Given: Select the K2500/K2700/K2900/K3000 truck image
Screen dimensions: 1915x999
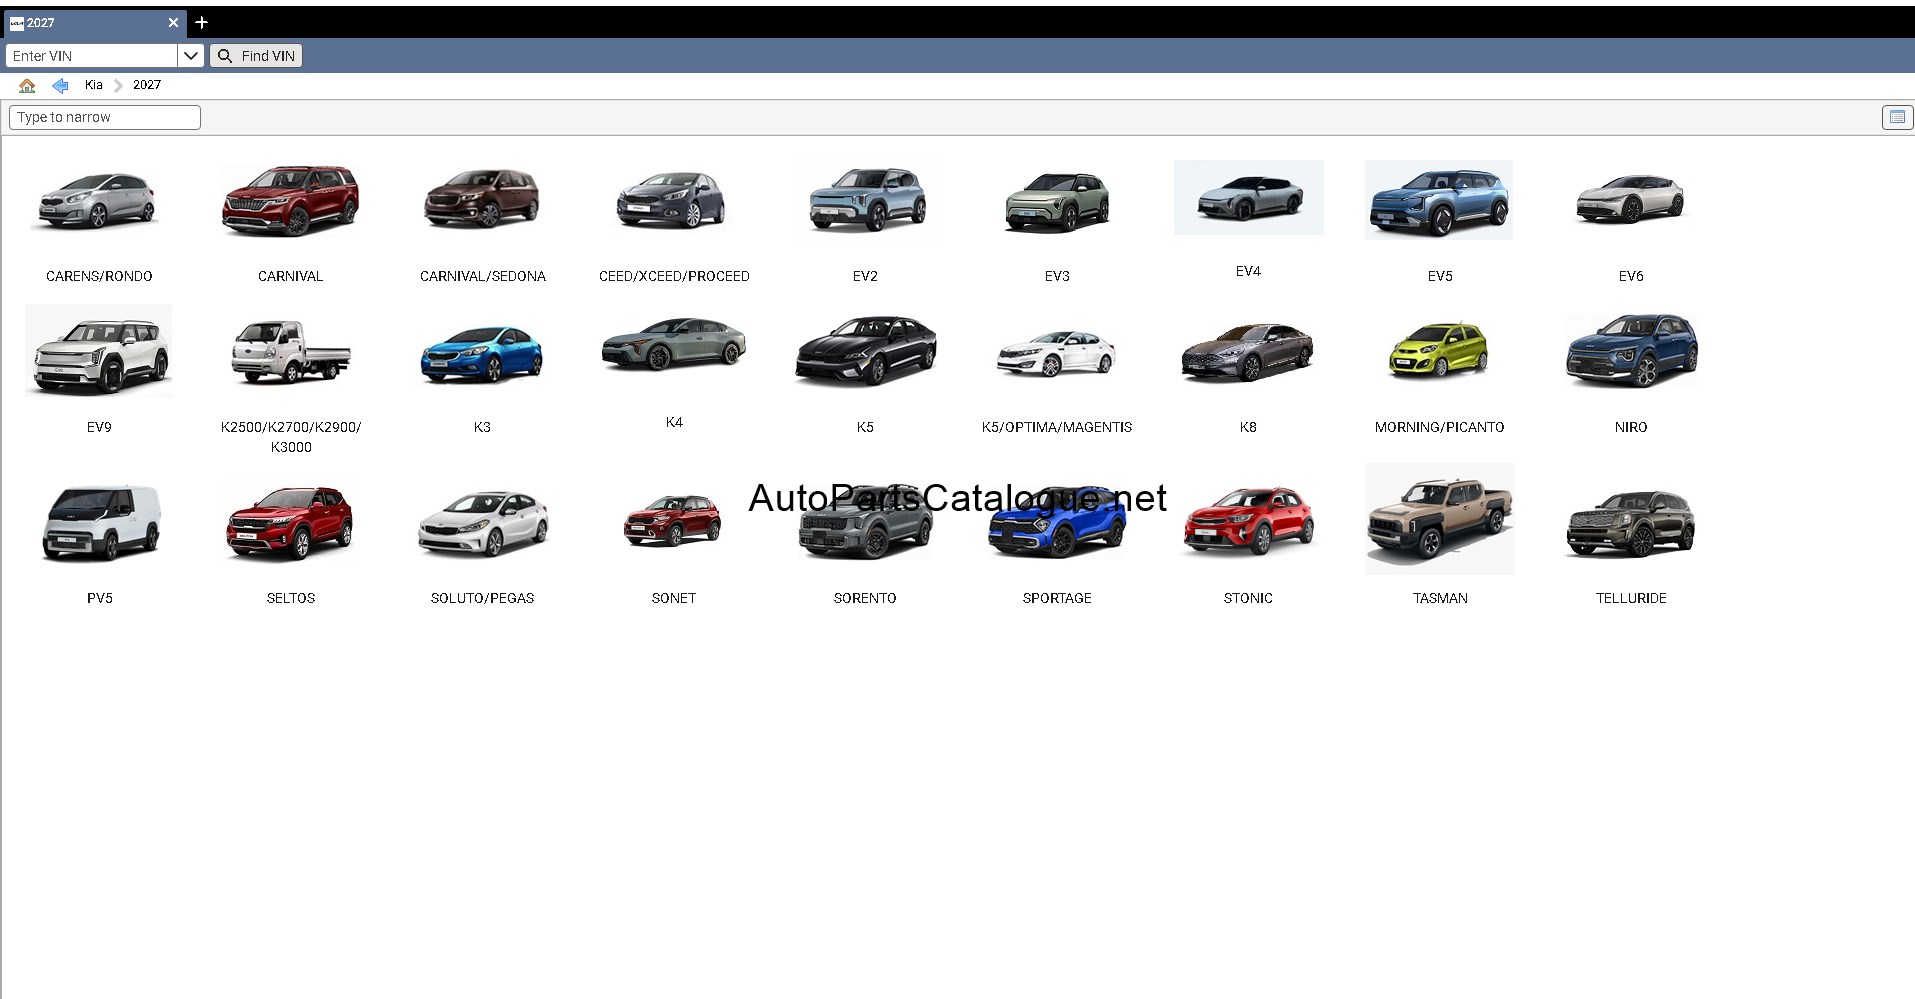Looking at the screenshot, I should tap(291, 351).
